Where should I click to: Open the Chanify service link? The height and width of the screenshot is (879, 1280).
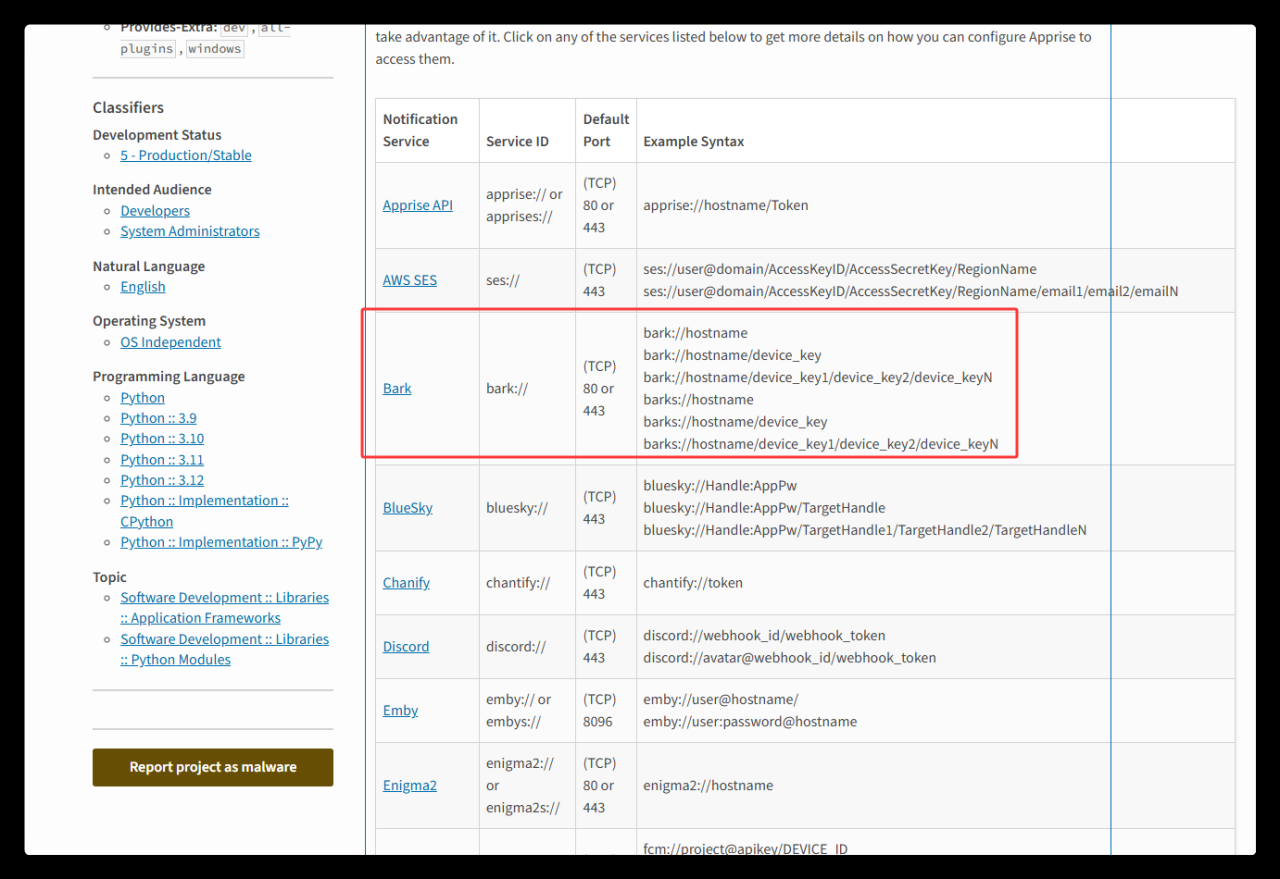(x=406, y=582)
